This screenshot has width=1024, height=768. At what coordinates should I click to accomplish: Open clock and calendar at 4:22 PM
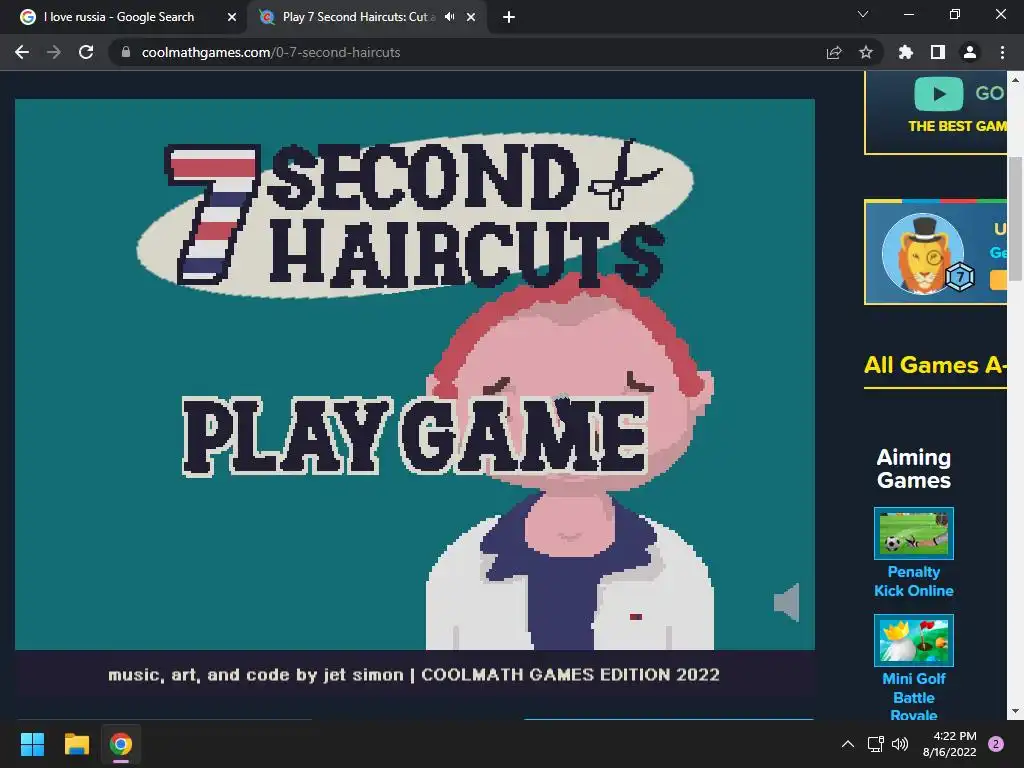(x=950, y=744)
